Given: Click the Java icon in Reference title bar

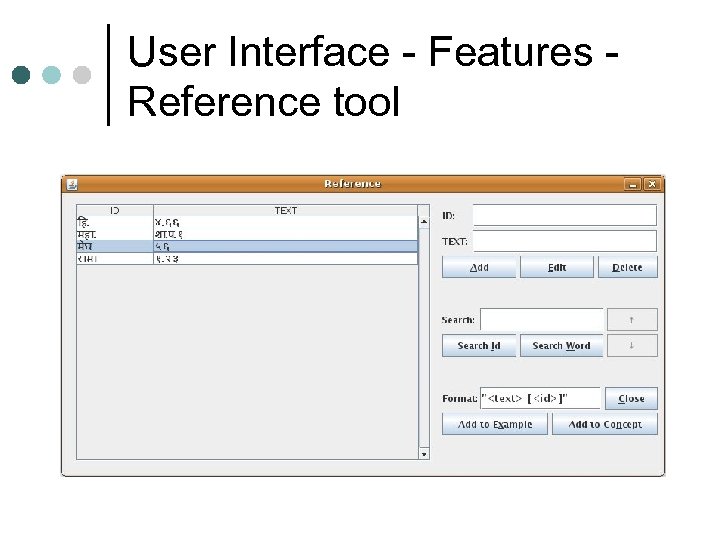Looking at the screenshot, I should point(72,185).
